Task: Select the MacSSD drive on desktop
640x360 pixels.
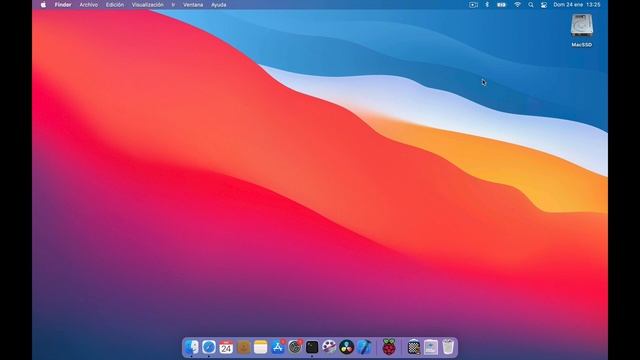Action: click(582, 31)
